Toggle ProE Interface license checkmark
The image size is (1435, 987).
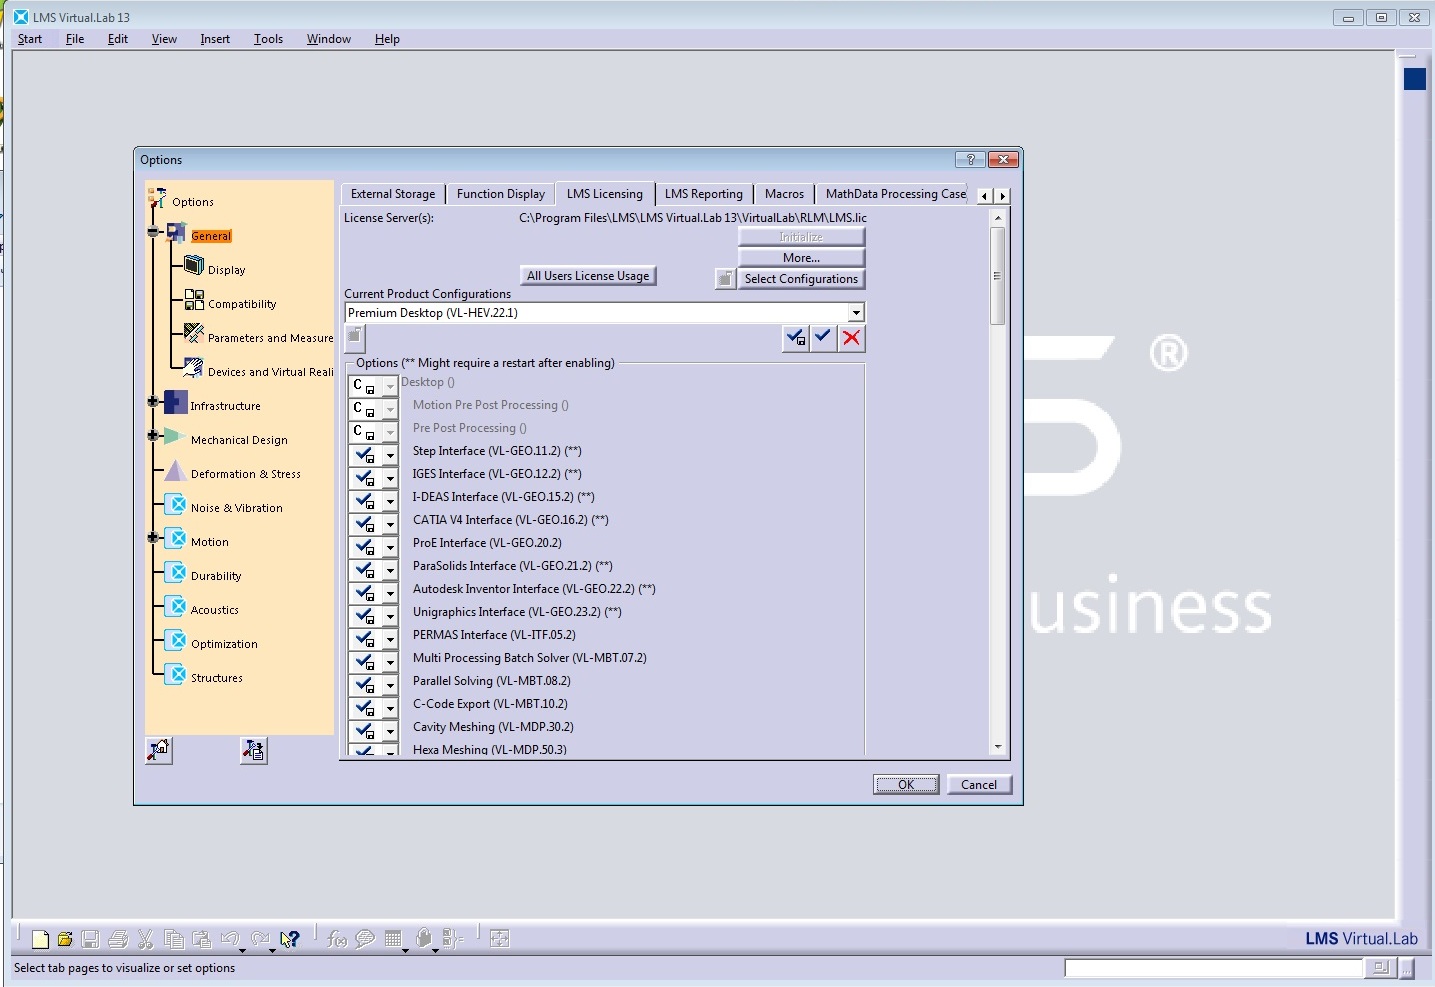pos(365,546)
